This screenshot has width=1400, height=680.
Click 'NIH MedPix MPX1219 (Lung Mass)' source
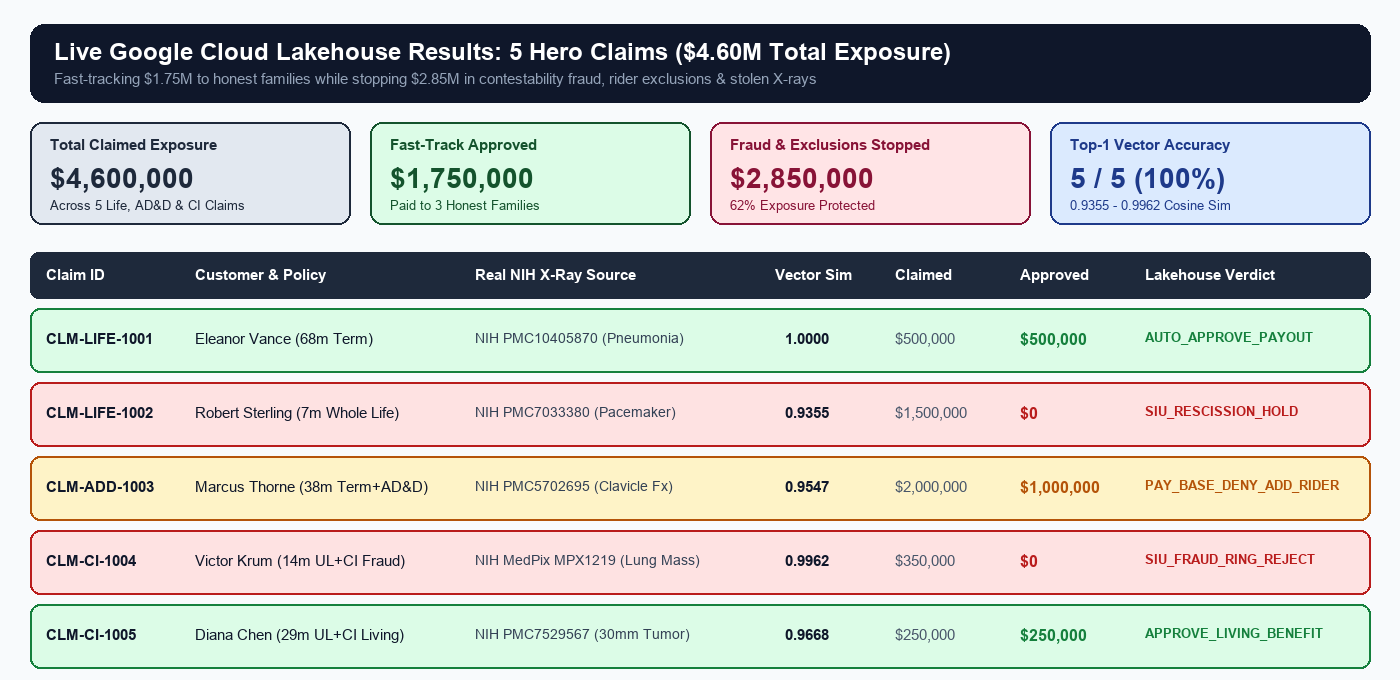(587, 561)
